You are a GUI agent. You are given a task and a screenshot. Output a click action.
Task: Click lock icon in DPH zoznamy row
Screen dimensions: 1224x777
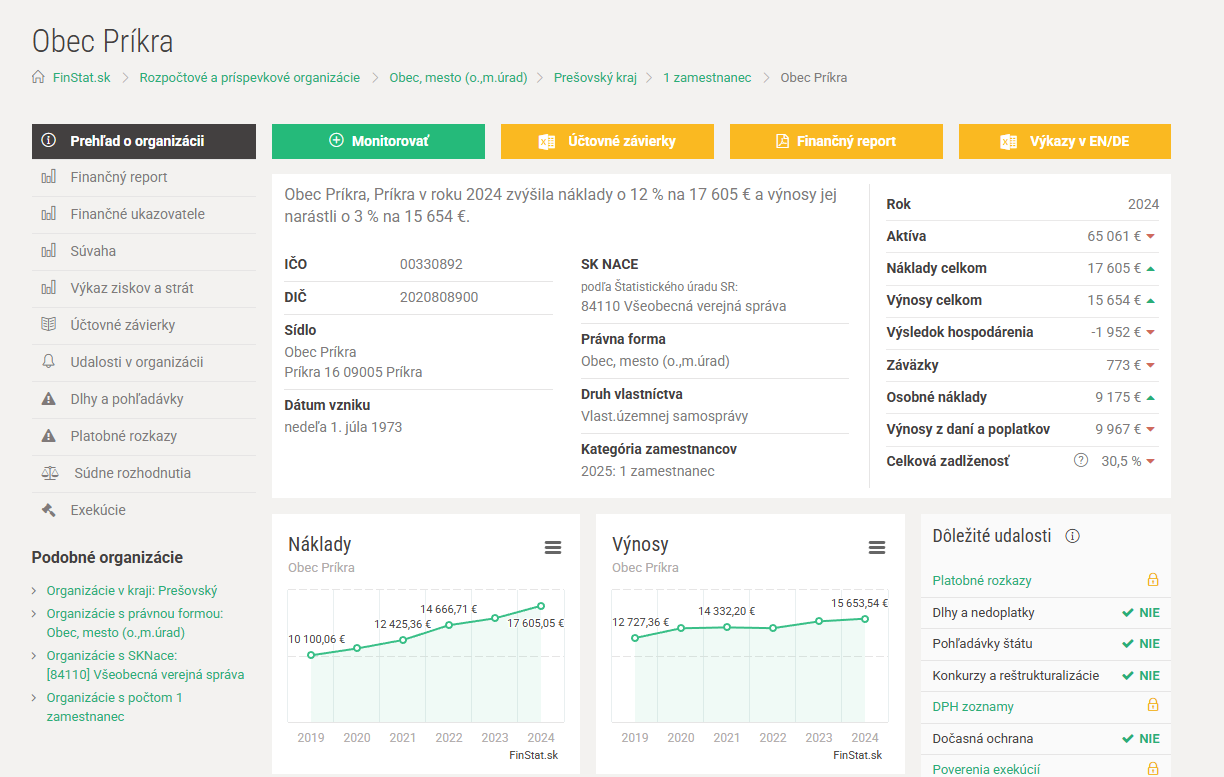click(x=1152, y=706)
